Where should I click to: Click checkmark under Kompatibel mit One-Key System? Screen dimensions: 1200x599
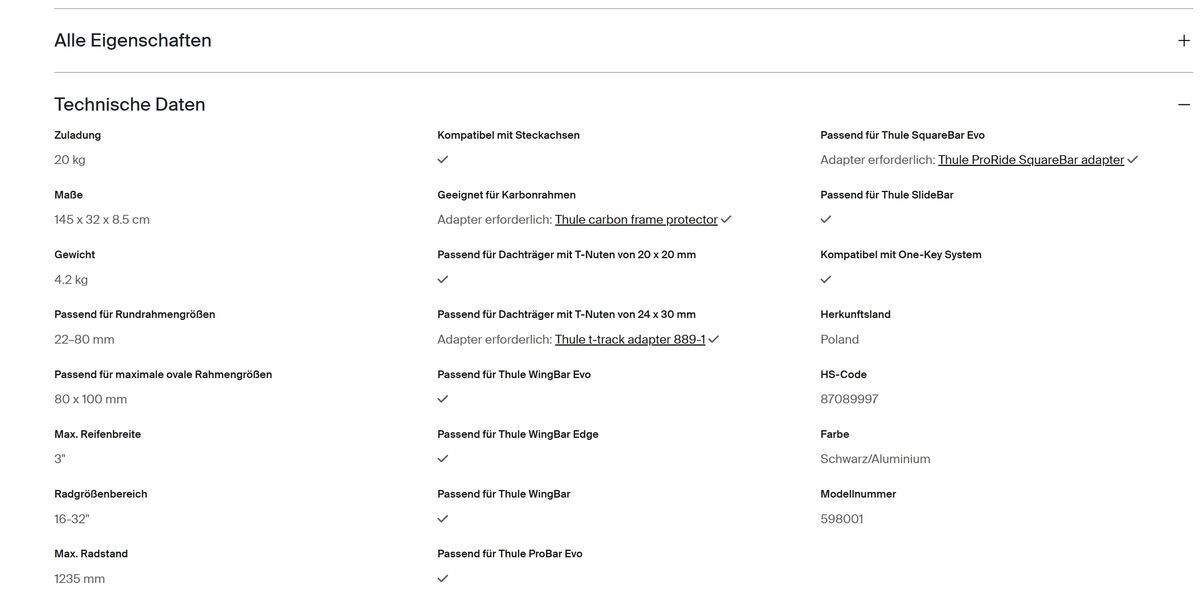pyautogui.click(x=826, y=279)
